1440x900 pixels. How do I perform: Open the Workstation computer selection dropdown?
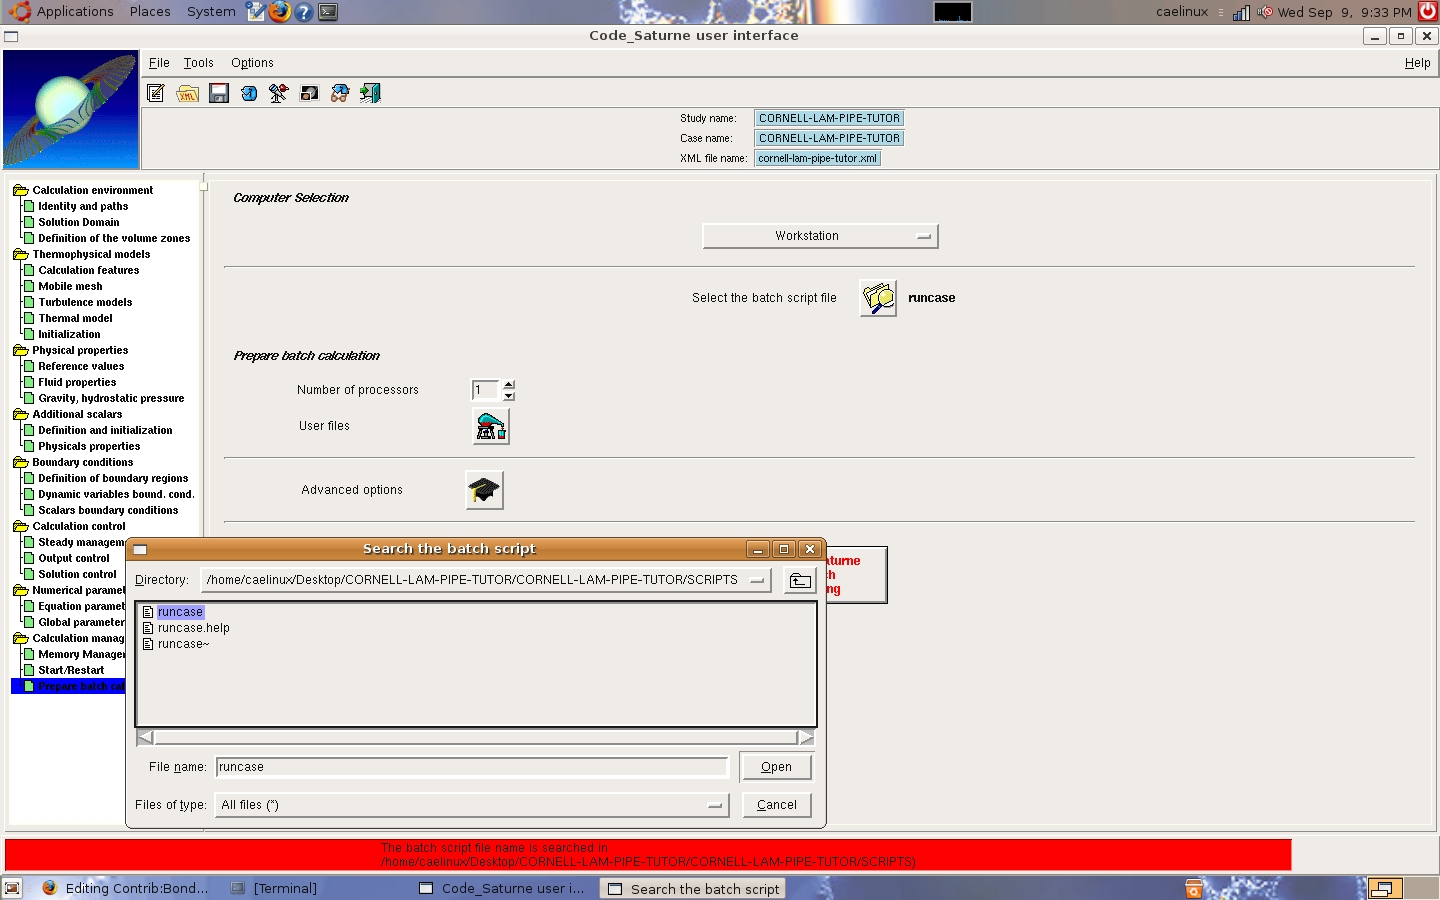[x=820, y=236]
